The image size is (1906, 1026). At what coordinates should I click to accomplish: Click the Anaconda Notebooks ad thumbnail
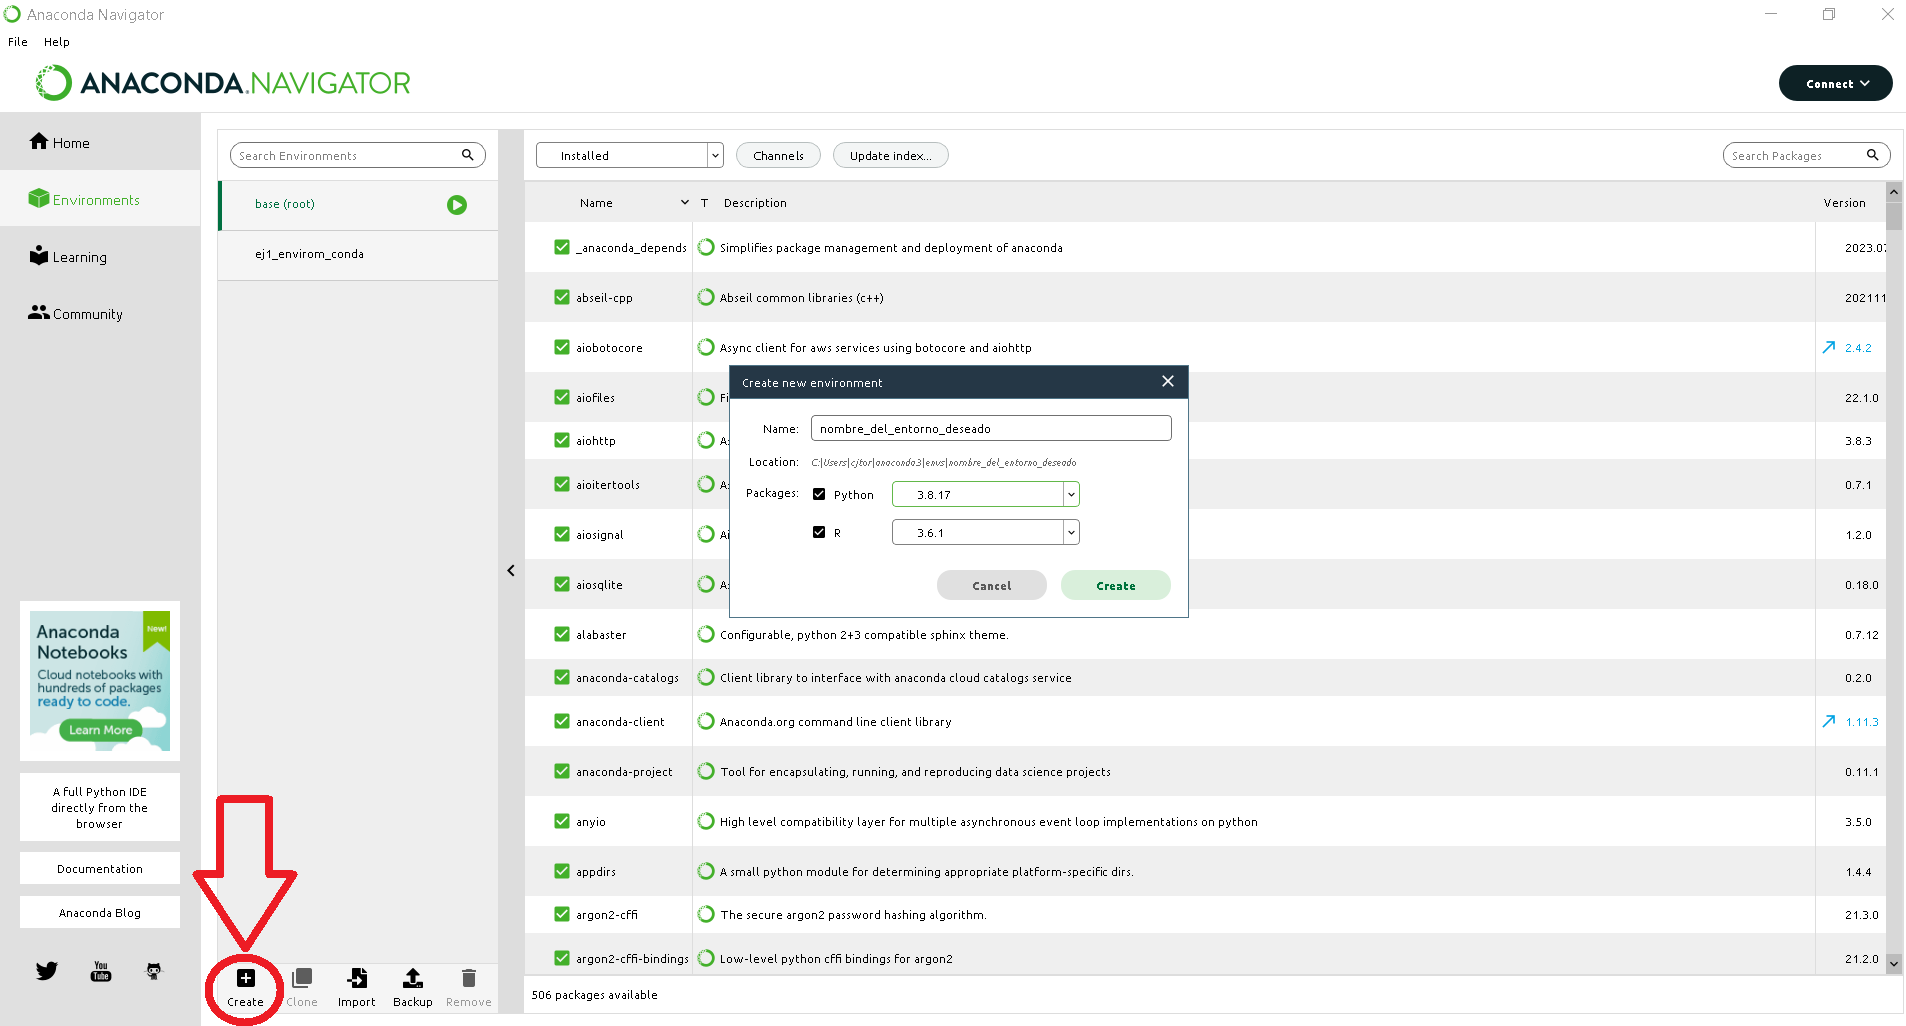(x=100, y=680)
